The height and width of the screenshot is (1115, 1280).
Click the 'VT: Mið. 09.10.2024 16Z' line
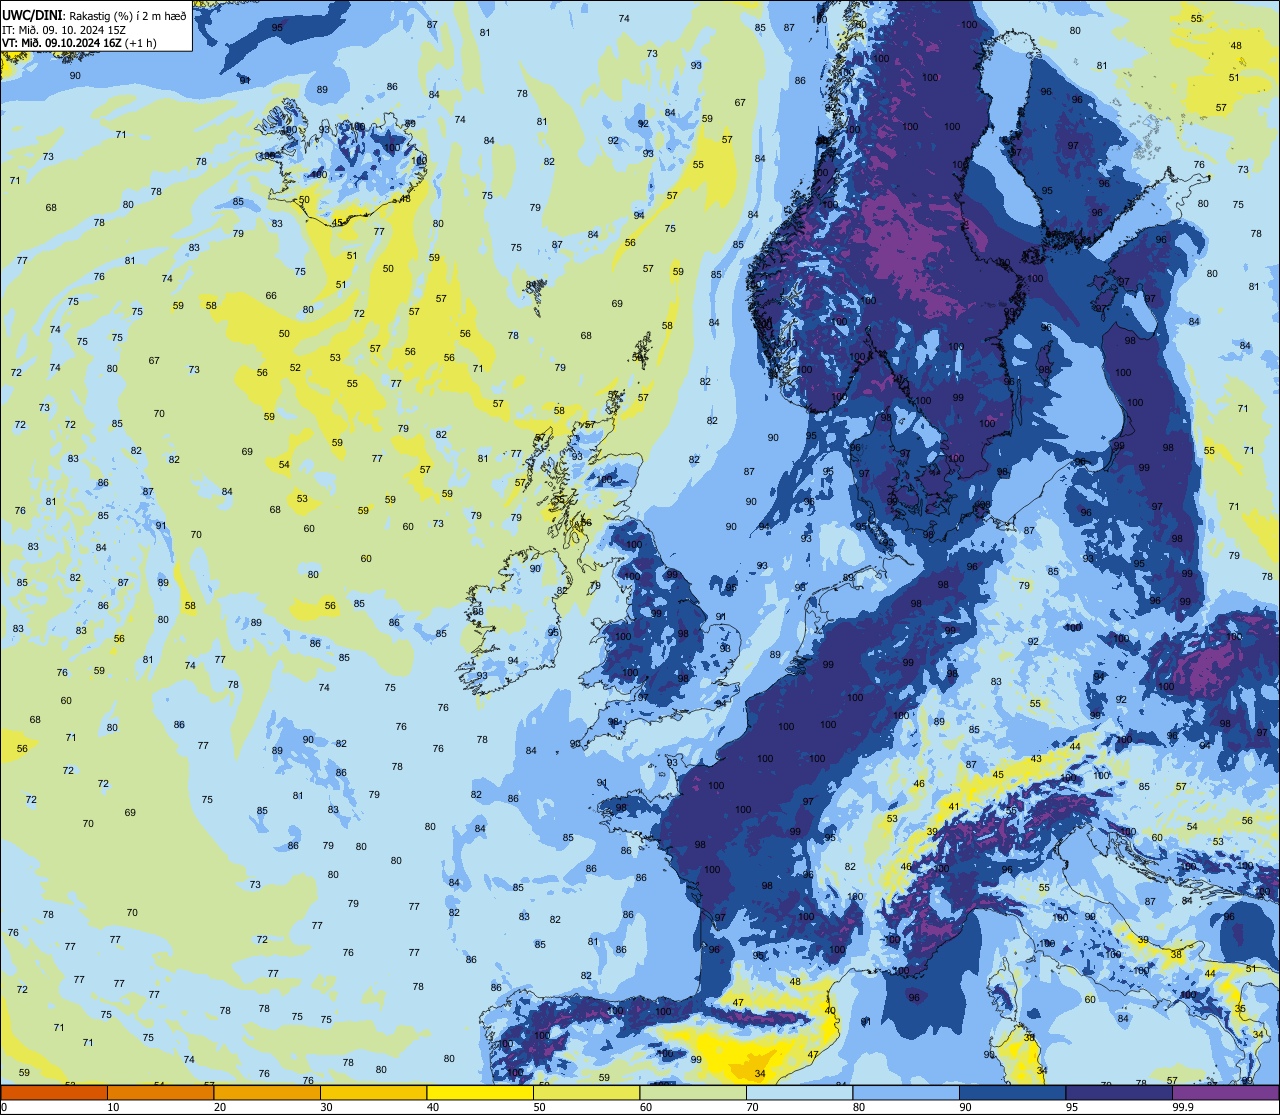pos(62,43)
